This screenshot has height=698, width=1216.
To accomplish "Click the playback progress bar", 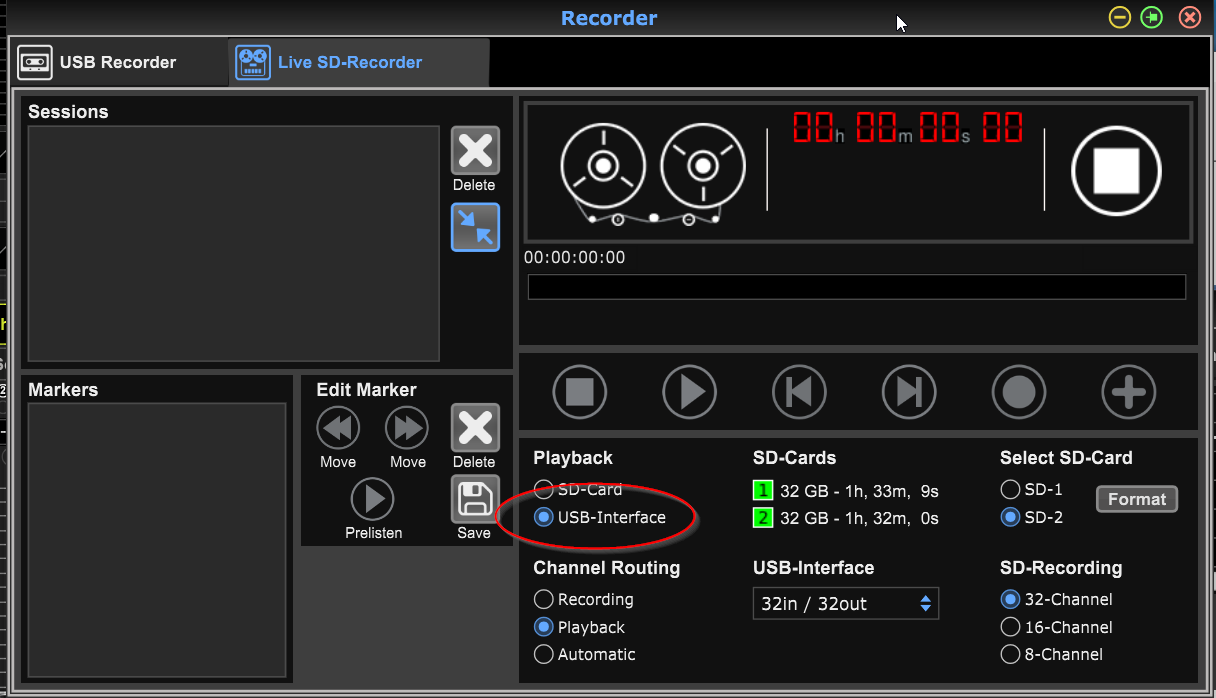I will pyautogui.click(x=857, y=287).
